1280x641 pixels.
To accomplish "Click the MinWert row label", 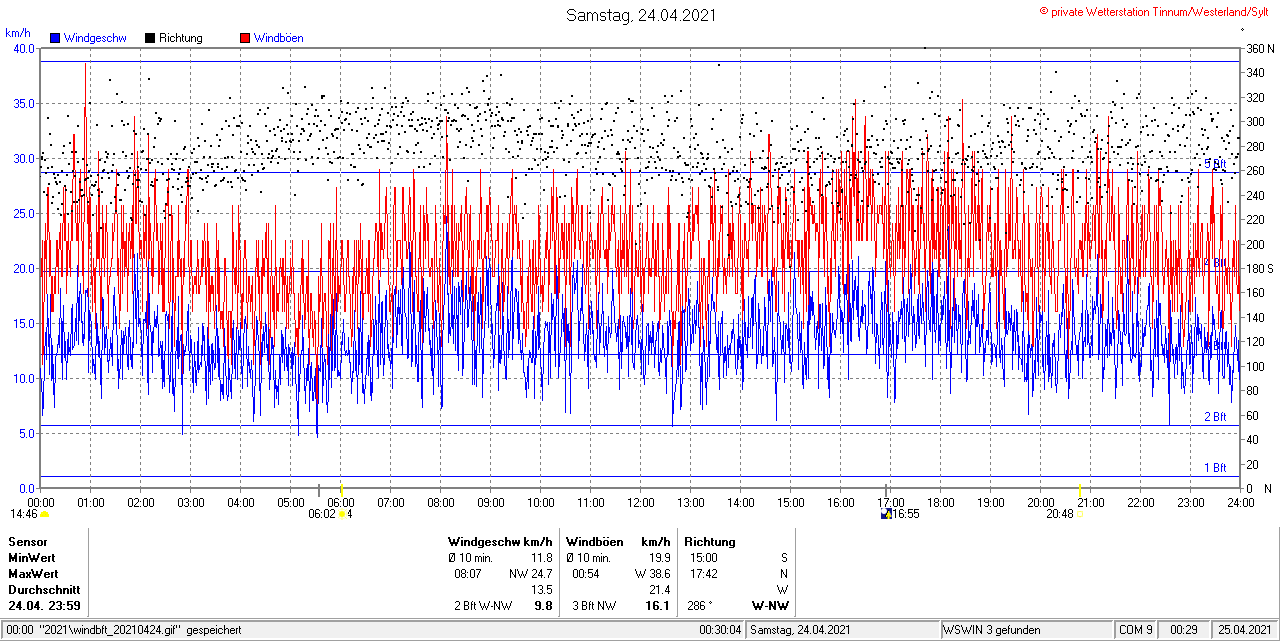I will 32,558.
